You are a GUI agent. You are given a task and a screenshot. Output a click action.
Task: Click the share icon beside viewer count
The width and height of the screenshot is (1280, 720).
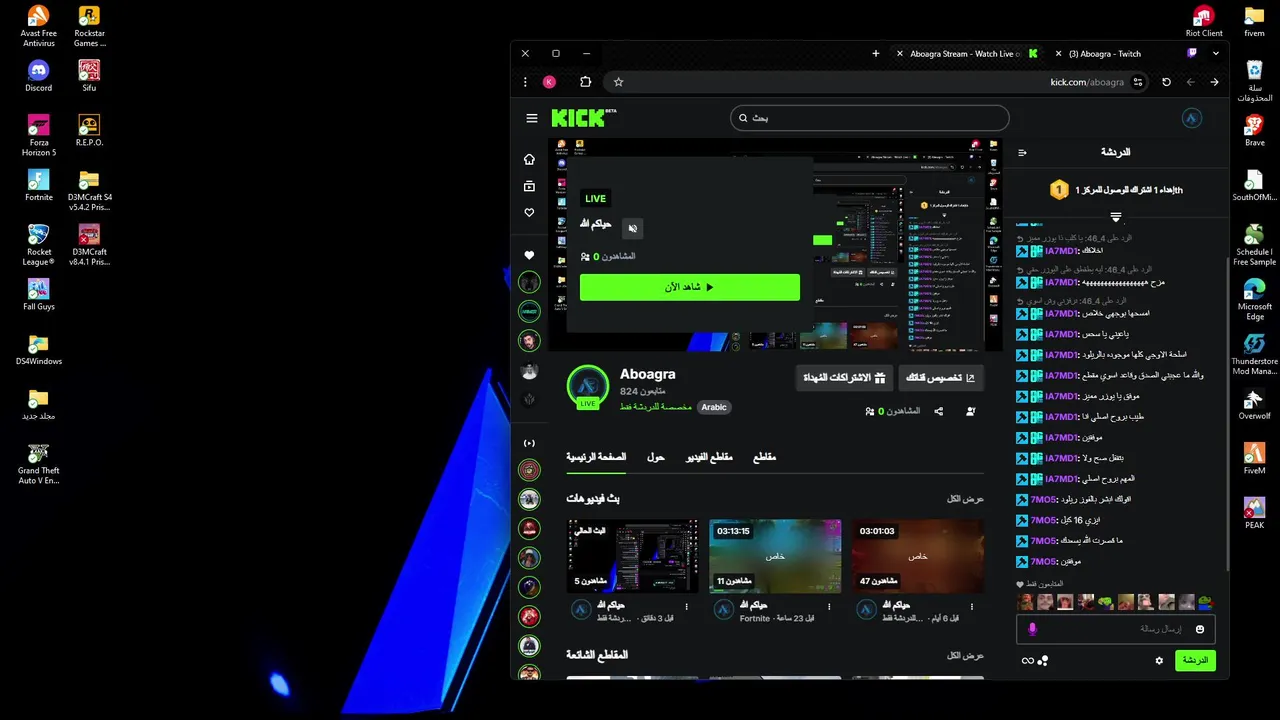(x=939, y=411)
